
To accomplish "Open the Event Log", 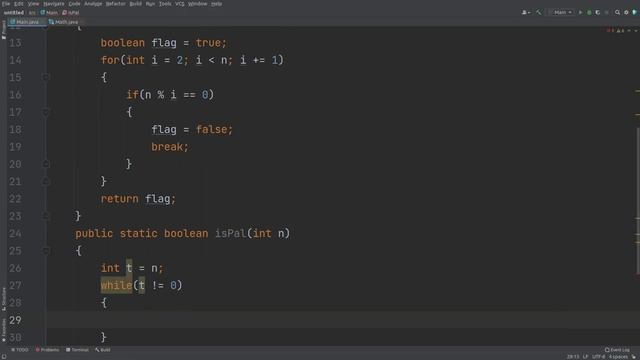I will [617, 350].
